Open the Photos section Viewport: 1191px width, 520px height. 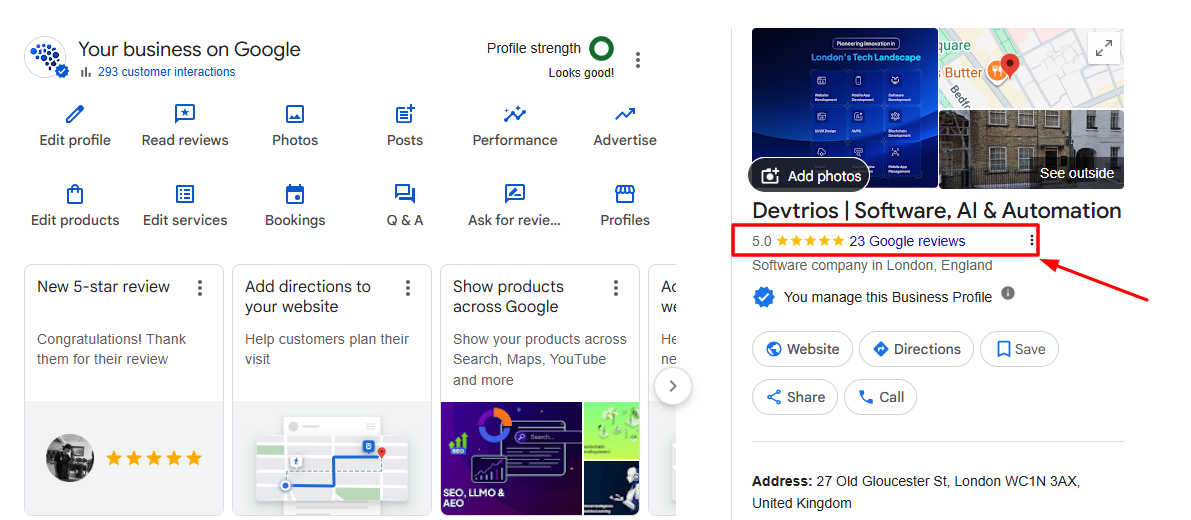pyautogui.click(x=295, y=126)
